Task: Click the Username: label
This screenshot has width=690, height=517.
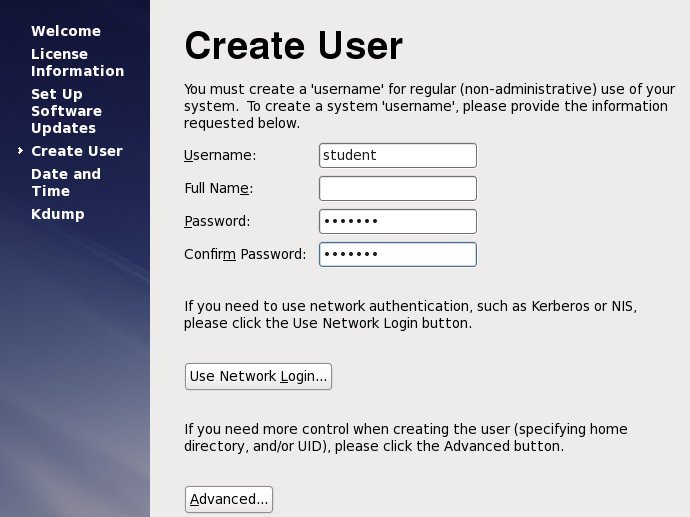Action: [x=220, y=155]
